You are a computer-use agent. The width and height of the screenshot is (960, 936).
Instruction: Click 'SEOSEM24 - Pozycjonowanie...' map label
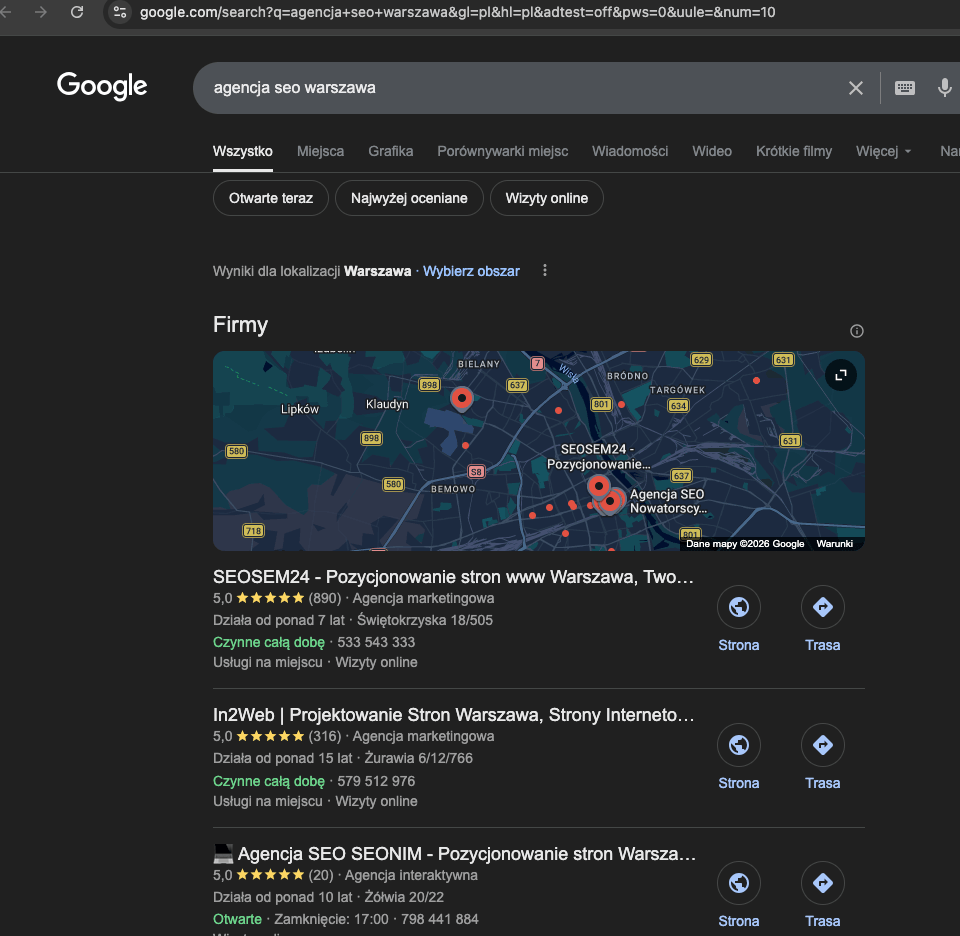pos(598,457)
